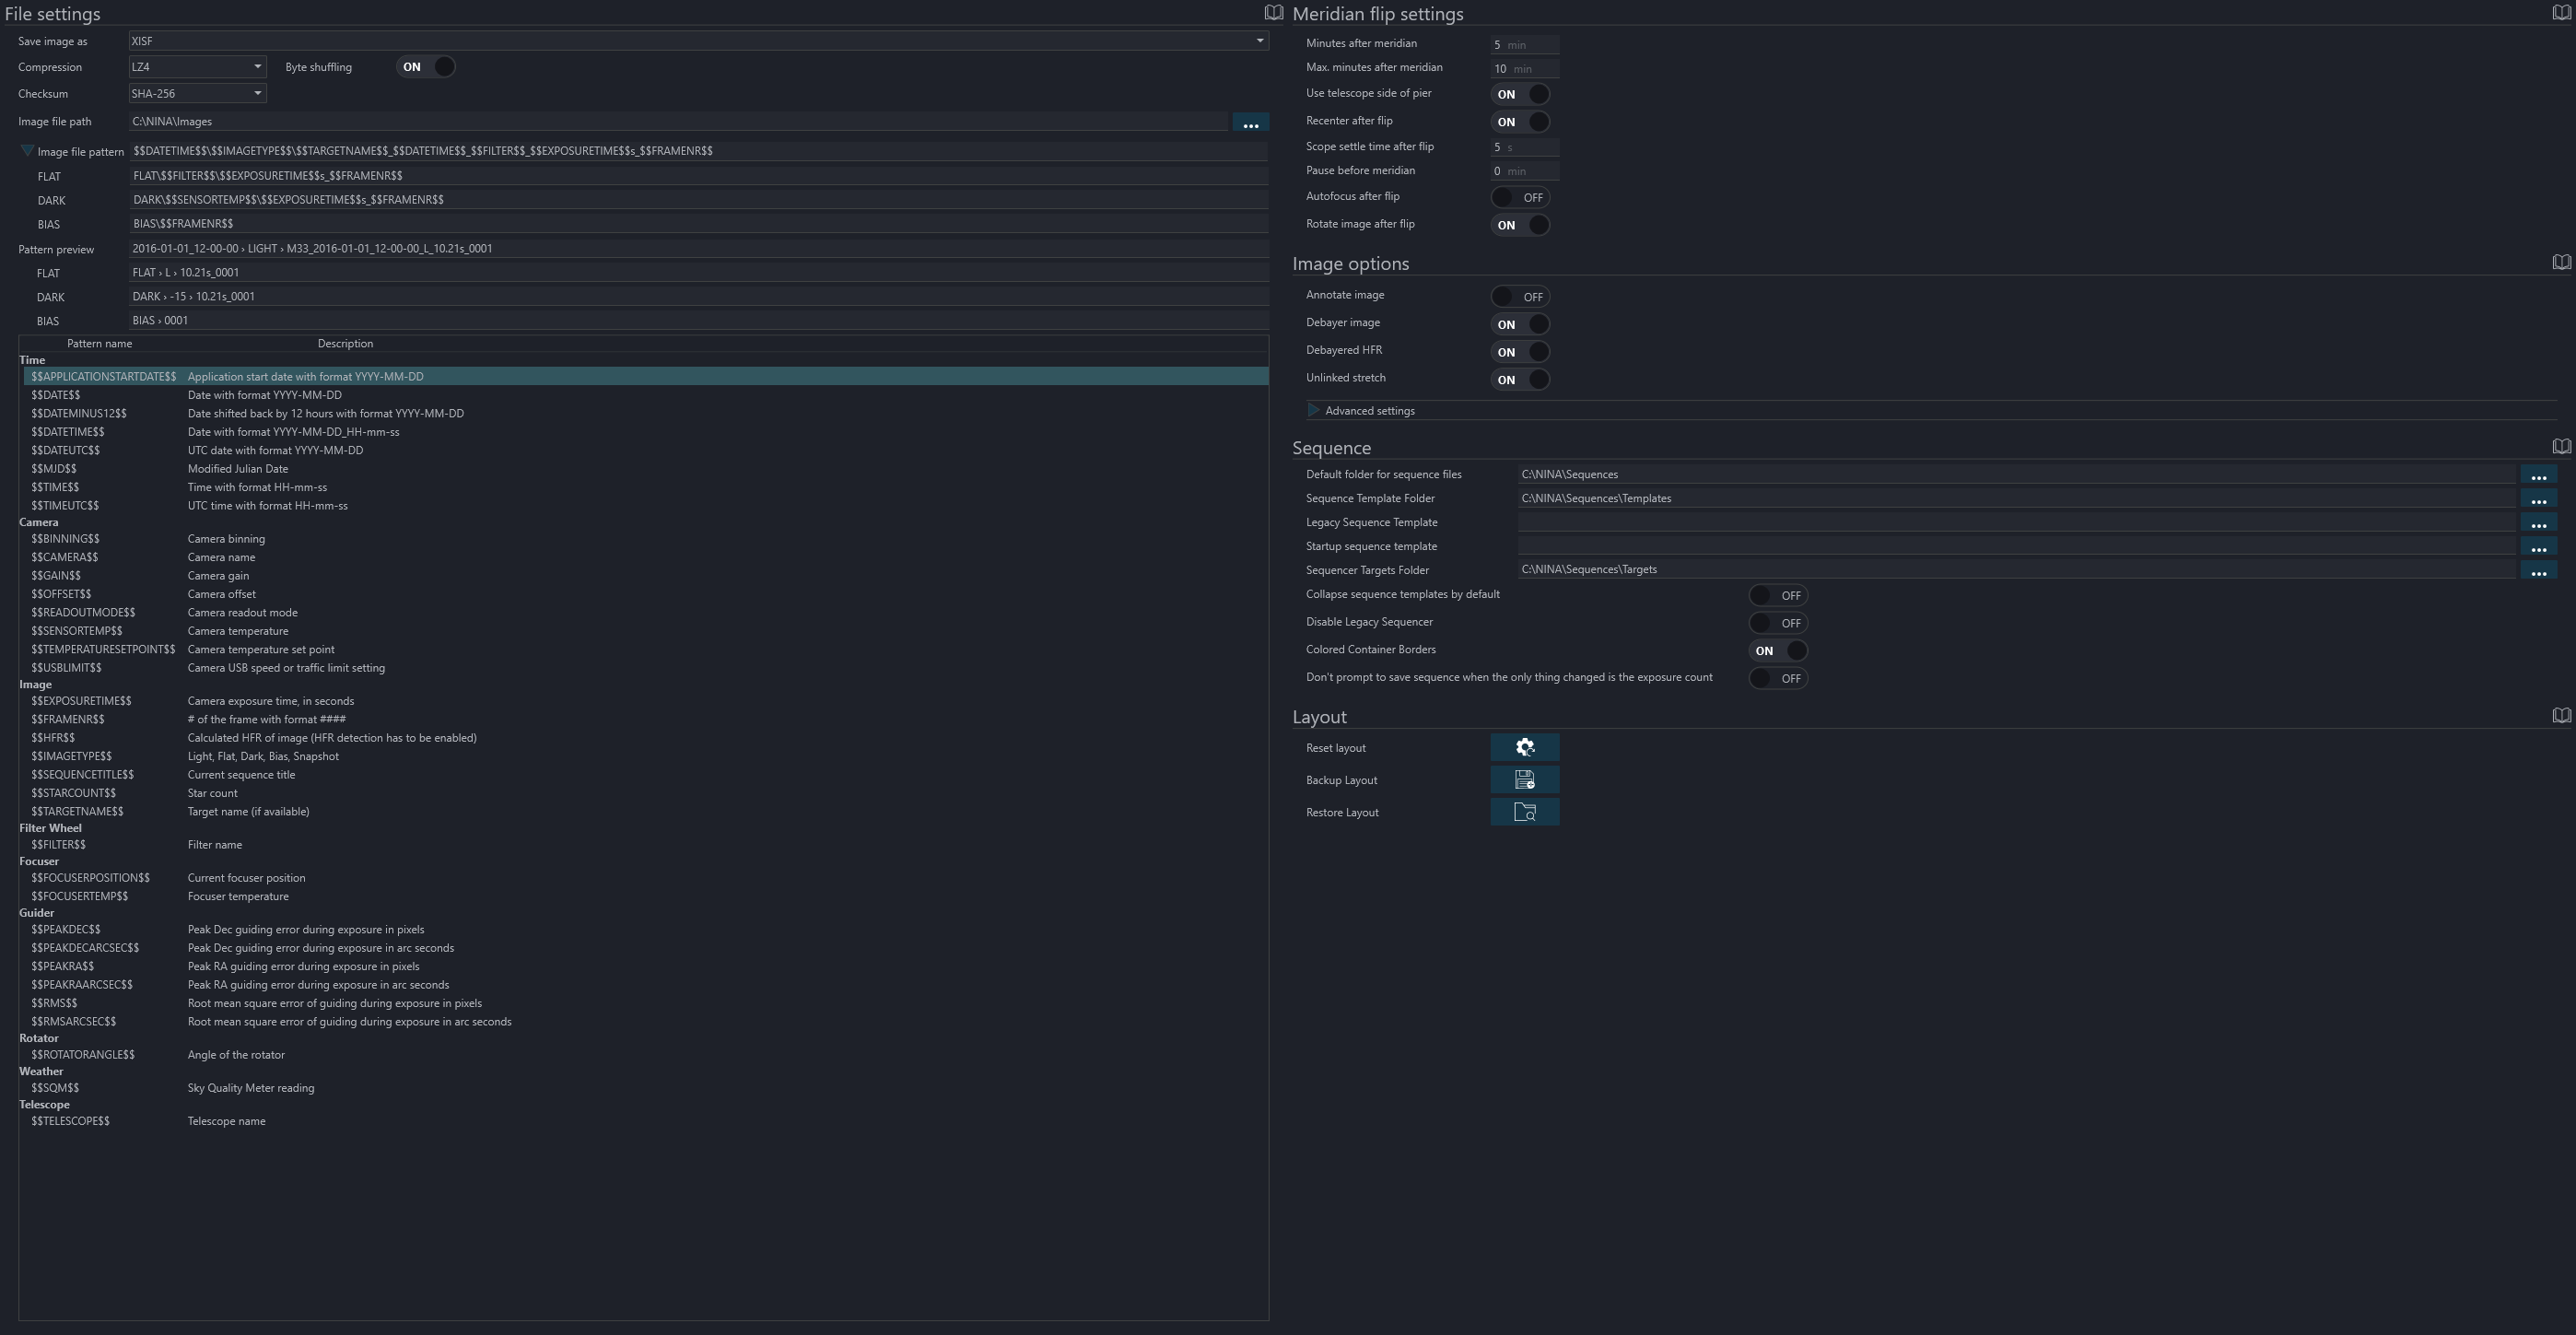Select $$DATEMINUS12$$ pattern row

click(646, 414)
